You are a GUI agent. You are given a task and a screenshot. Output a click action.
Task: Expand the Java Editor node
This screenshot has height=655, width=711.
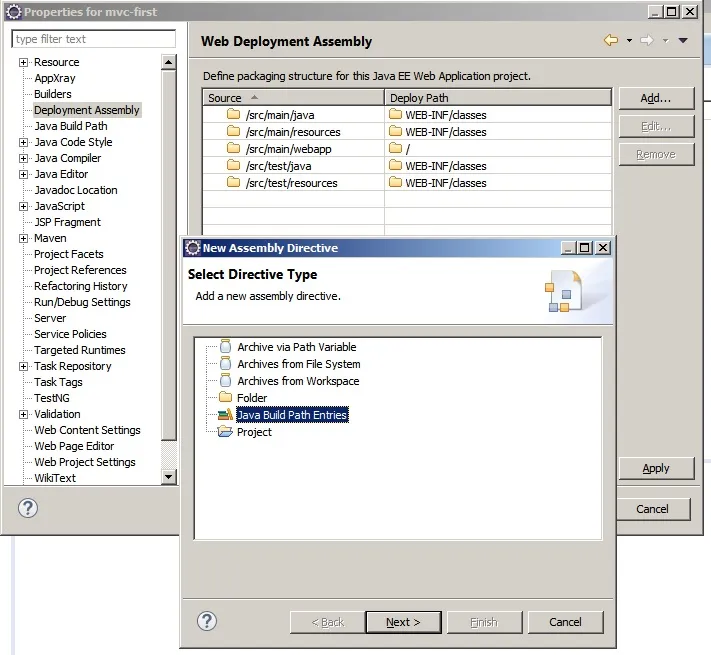(x=23, y=174)
